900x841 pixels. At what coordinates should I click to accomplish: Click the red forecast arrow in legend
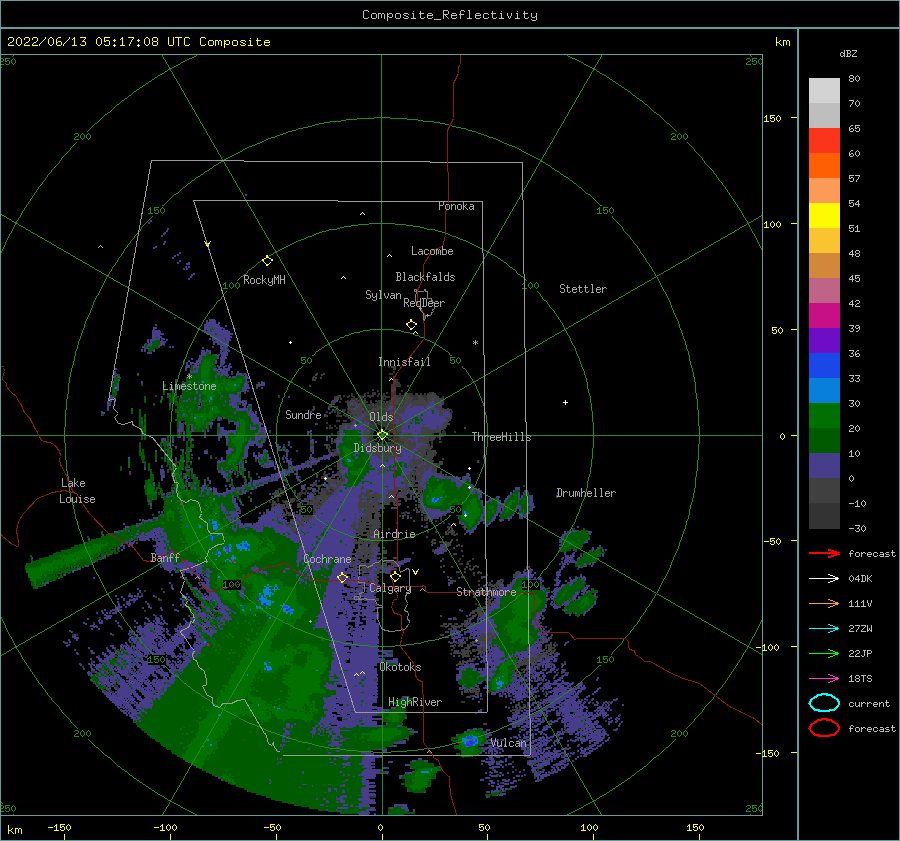tap(824, 553)
